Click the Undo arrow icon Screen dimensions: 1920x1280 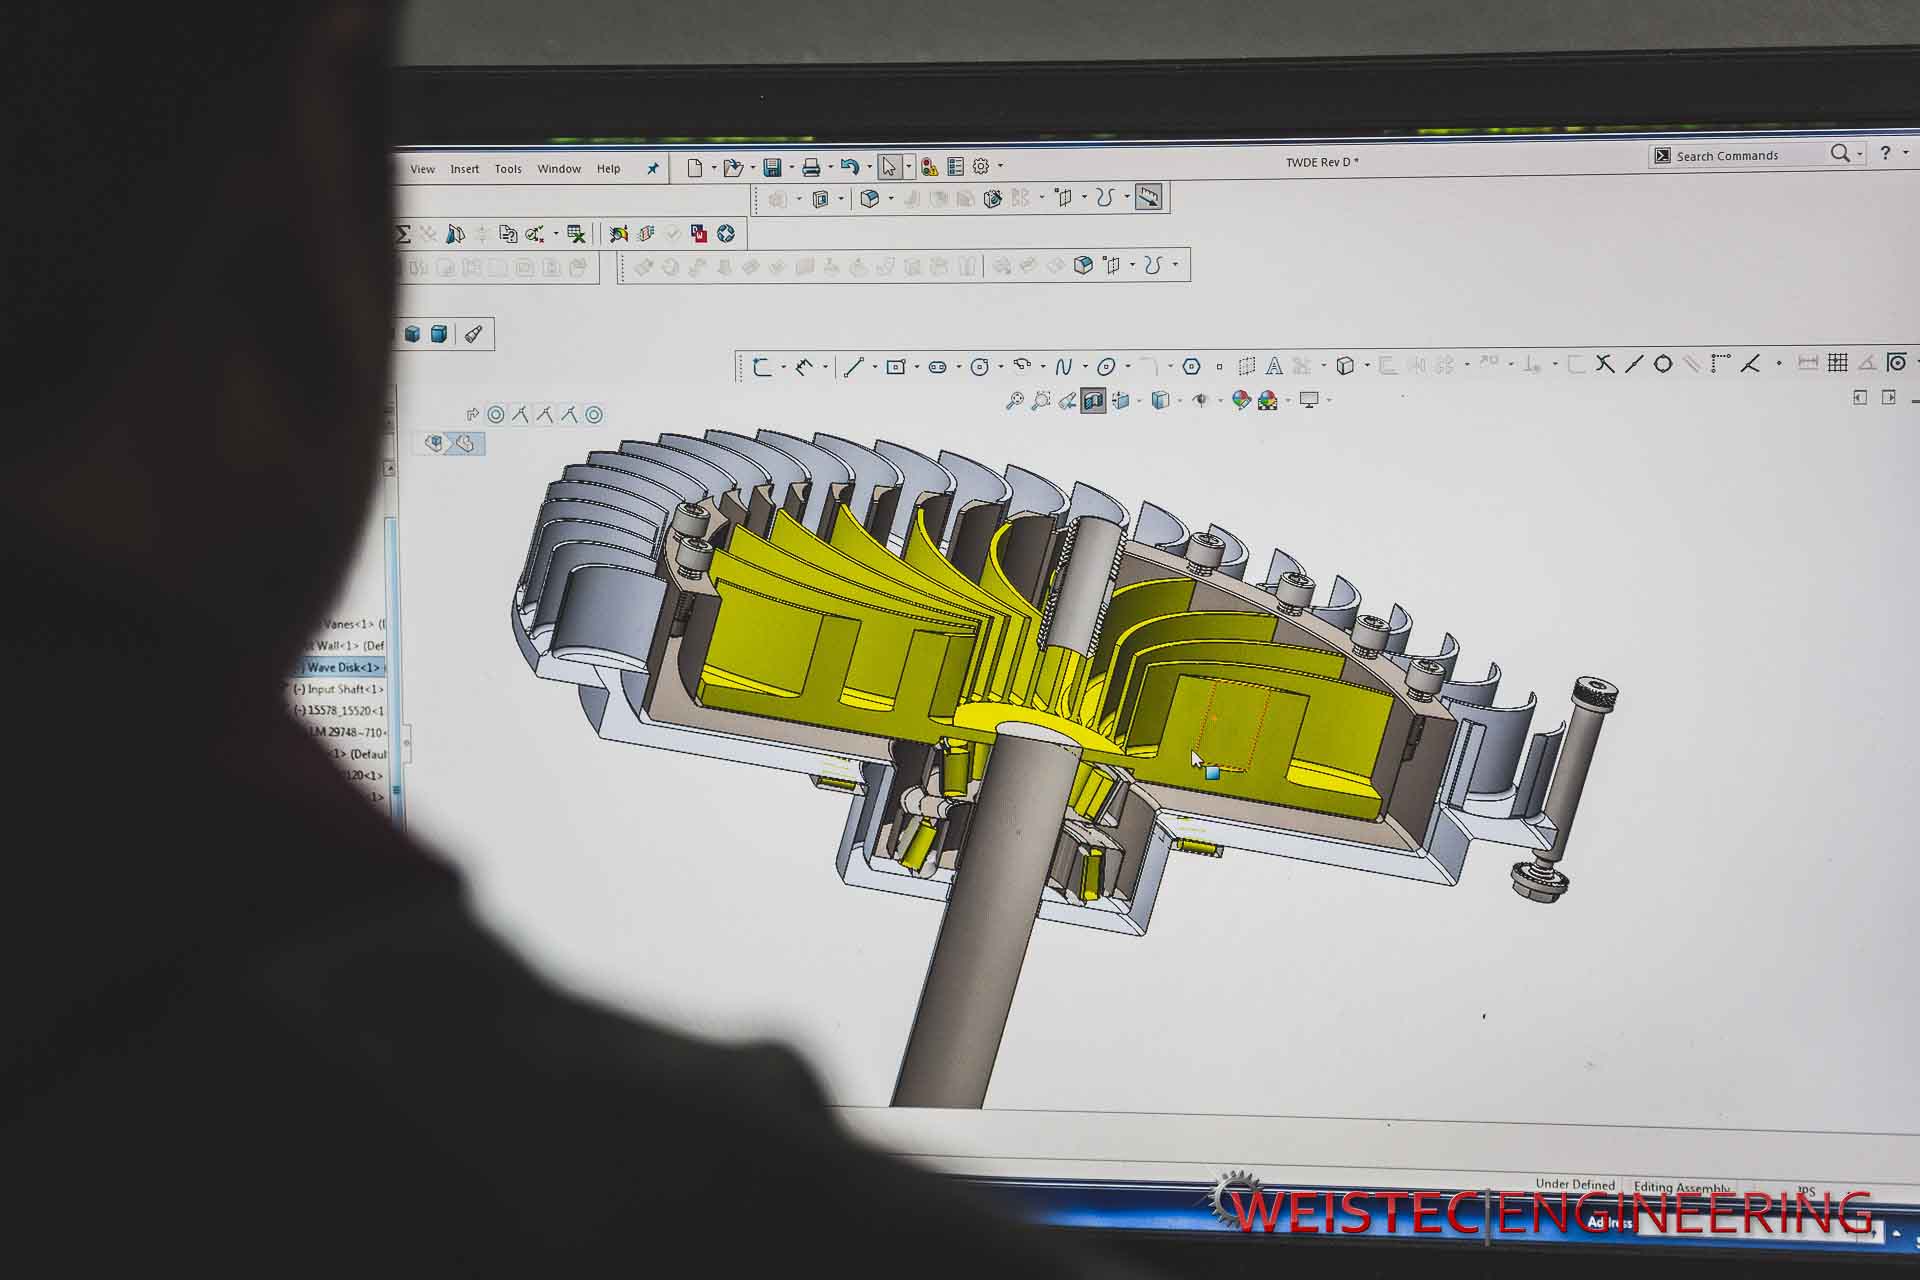click(850, 166)
